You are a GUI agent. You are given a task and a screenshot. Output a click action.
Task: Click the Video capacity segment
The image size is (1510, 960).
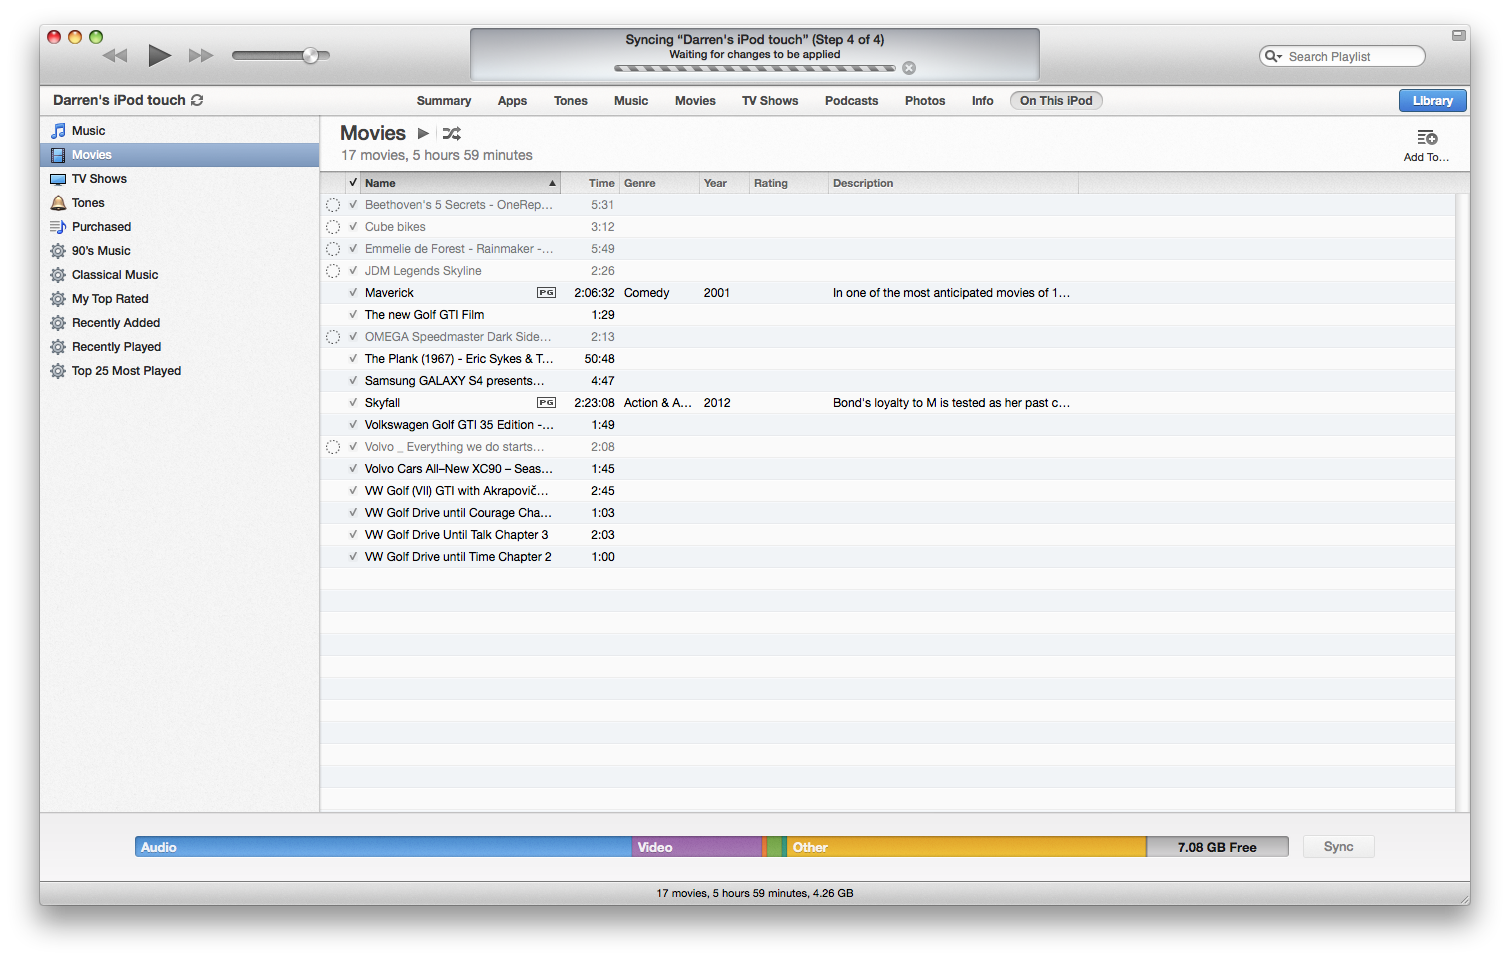tap(696, 847)
